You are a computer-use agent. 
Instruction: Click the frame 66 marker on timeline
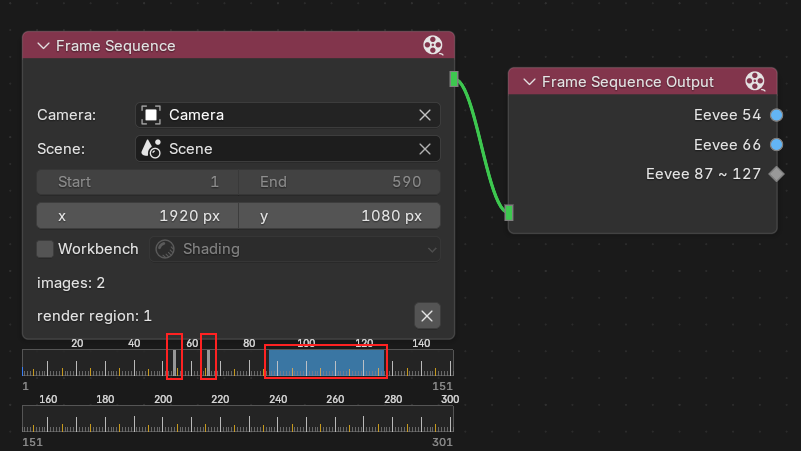pos(208,363)
